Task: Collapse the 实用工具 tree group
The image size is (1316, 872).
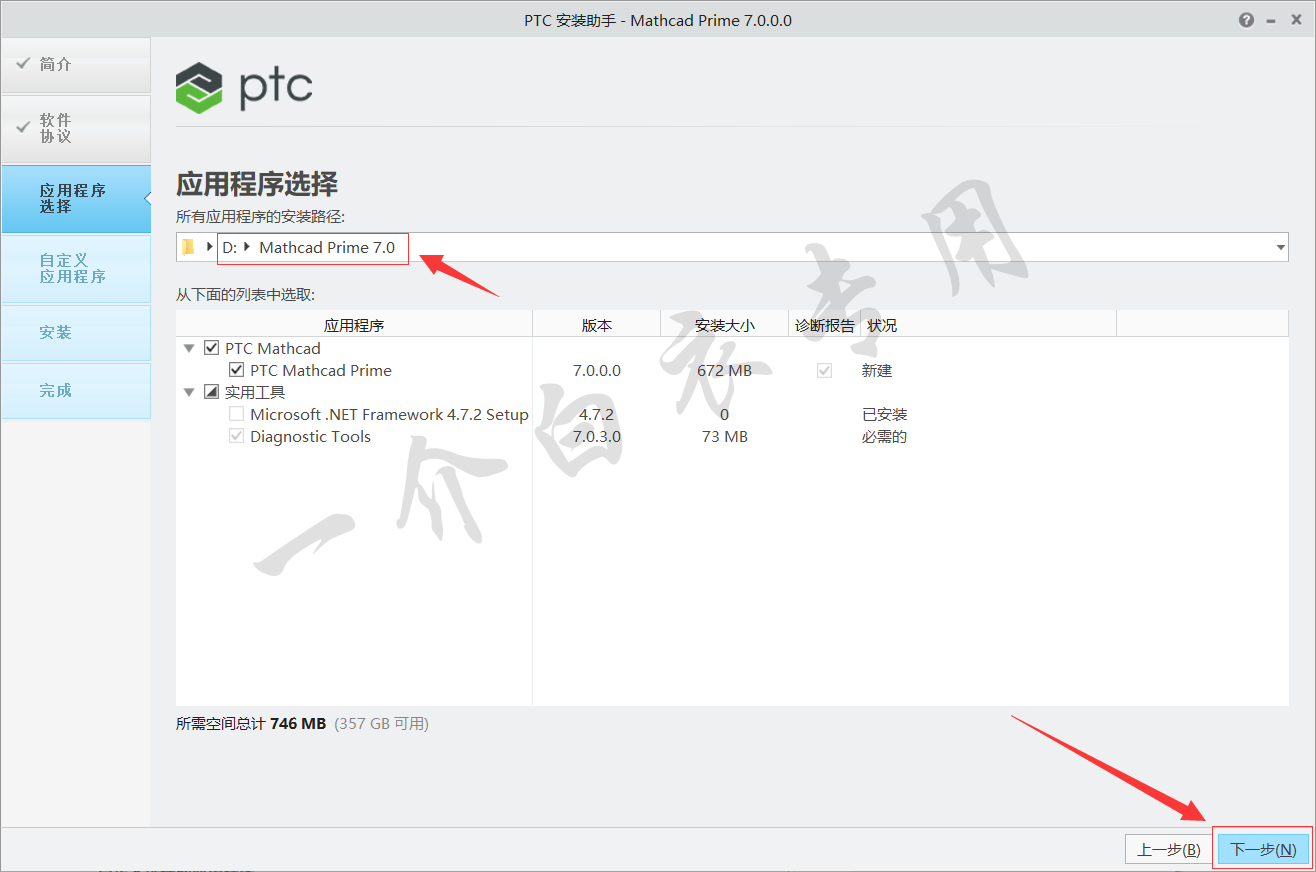Action: tap(189, 392)
